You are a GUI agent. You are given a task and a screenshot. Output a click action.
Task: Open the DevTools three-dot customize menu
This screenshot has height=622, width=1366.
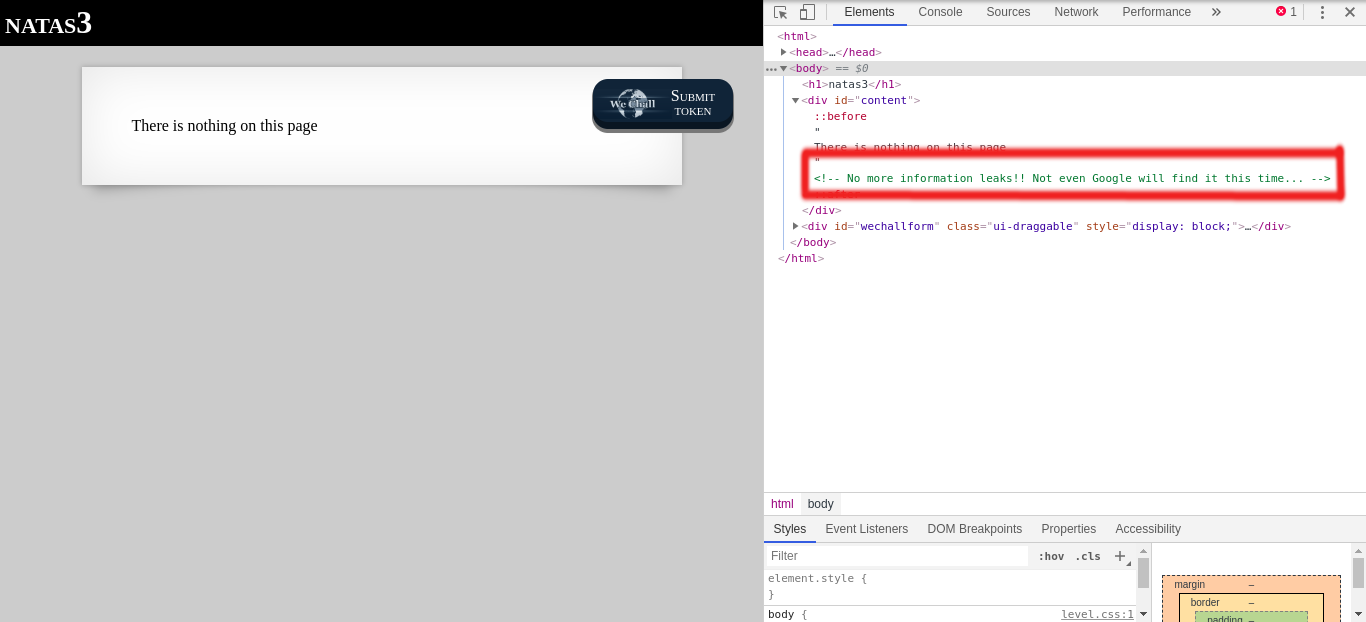pyautogui.click(x=1322, y=12)
